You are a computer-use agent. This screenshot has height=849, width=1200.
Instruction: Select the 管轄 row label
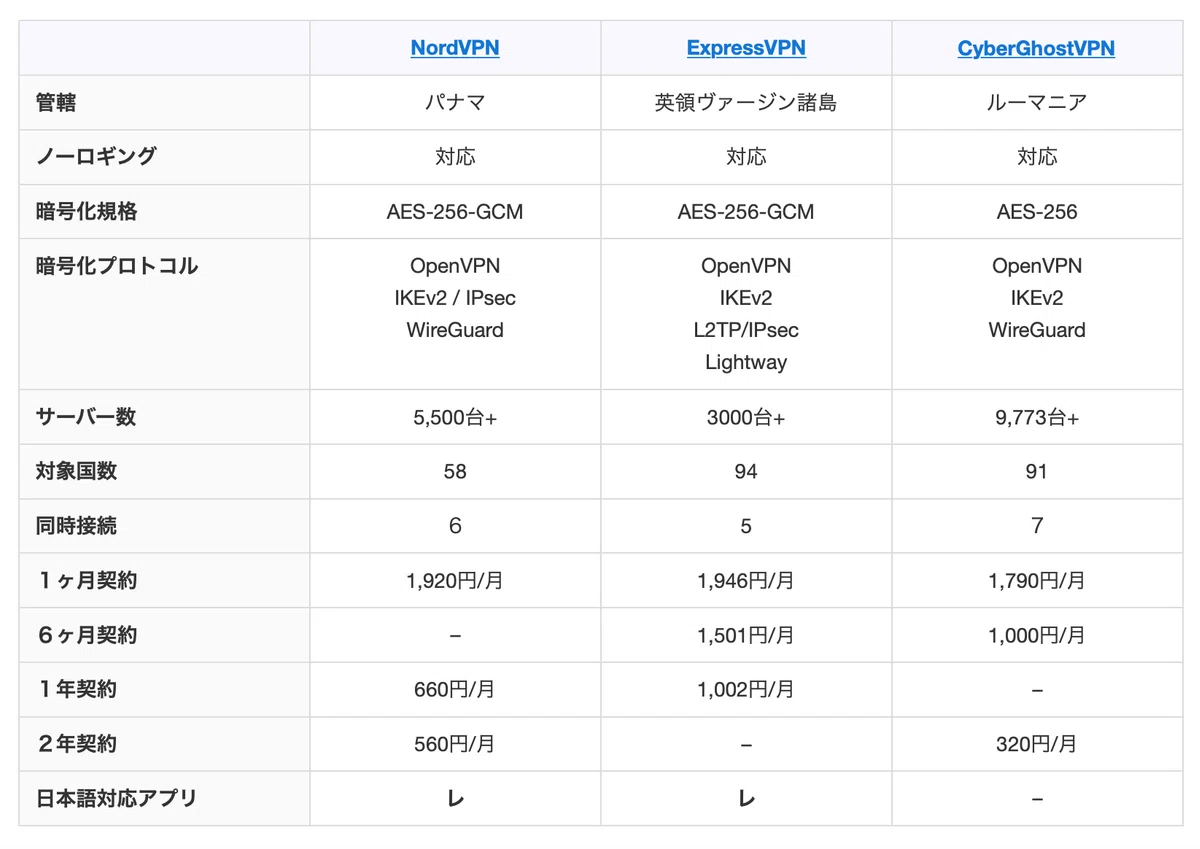[x=56, y=102]
